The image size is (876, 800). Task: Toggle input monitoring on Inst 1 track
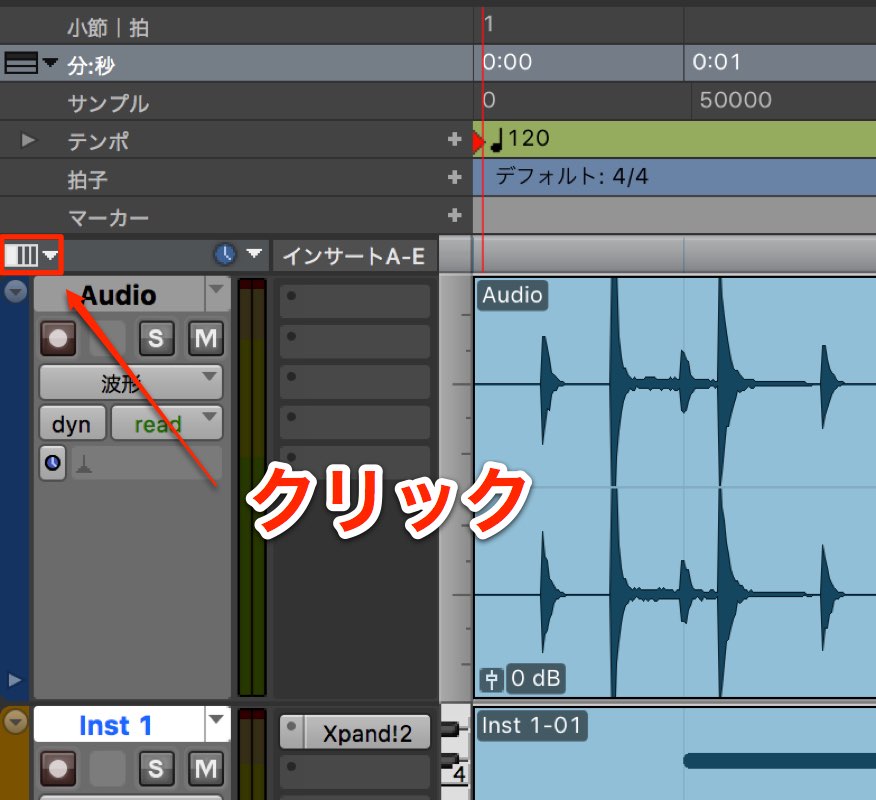(x=107, y=768)
